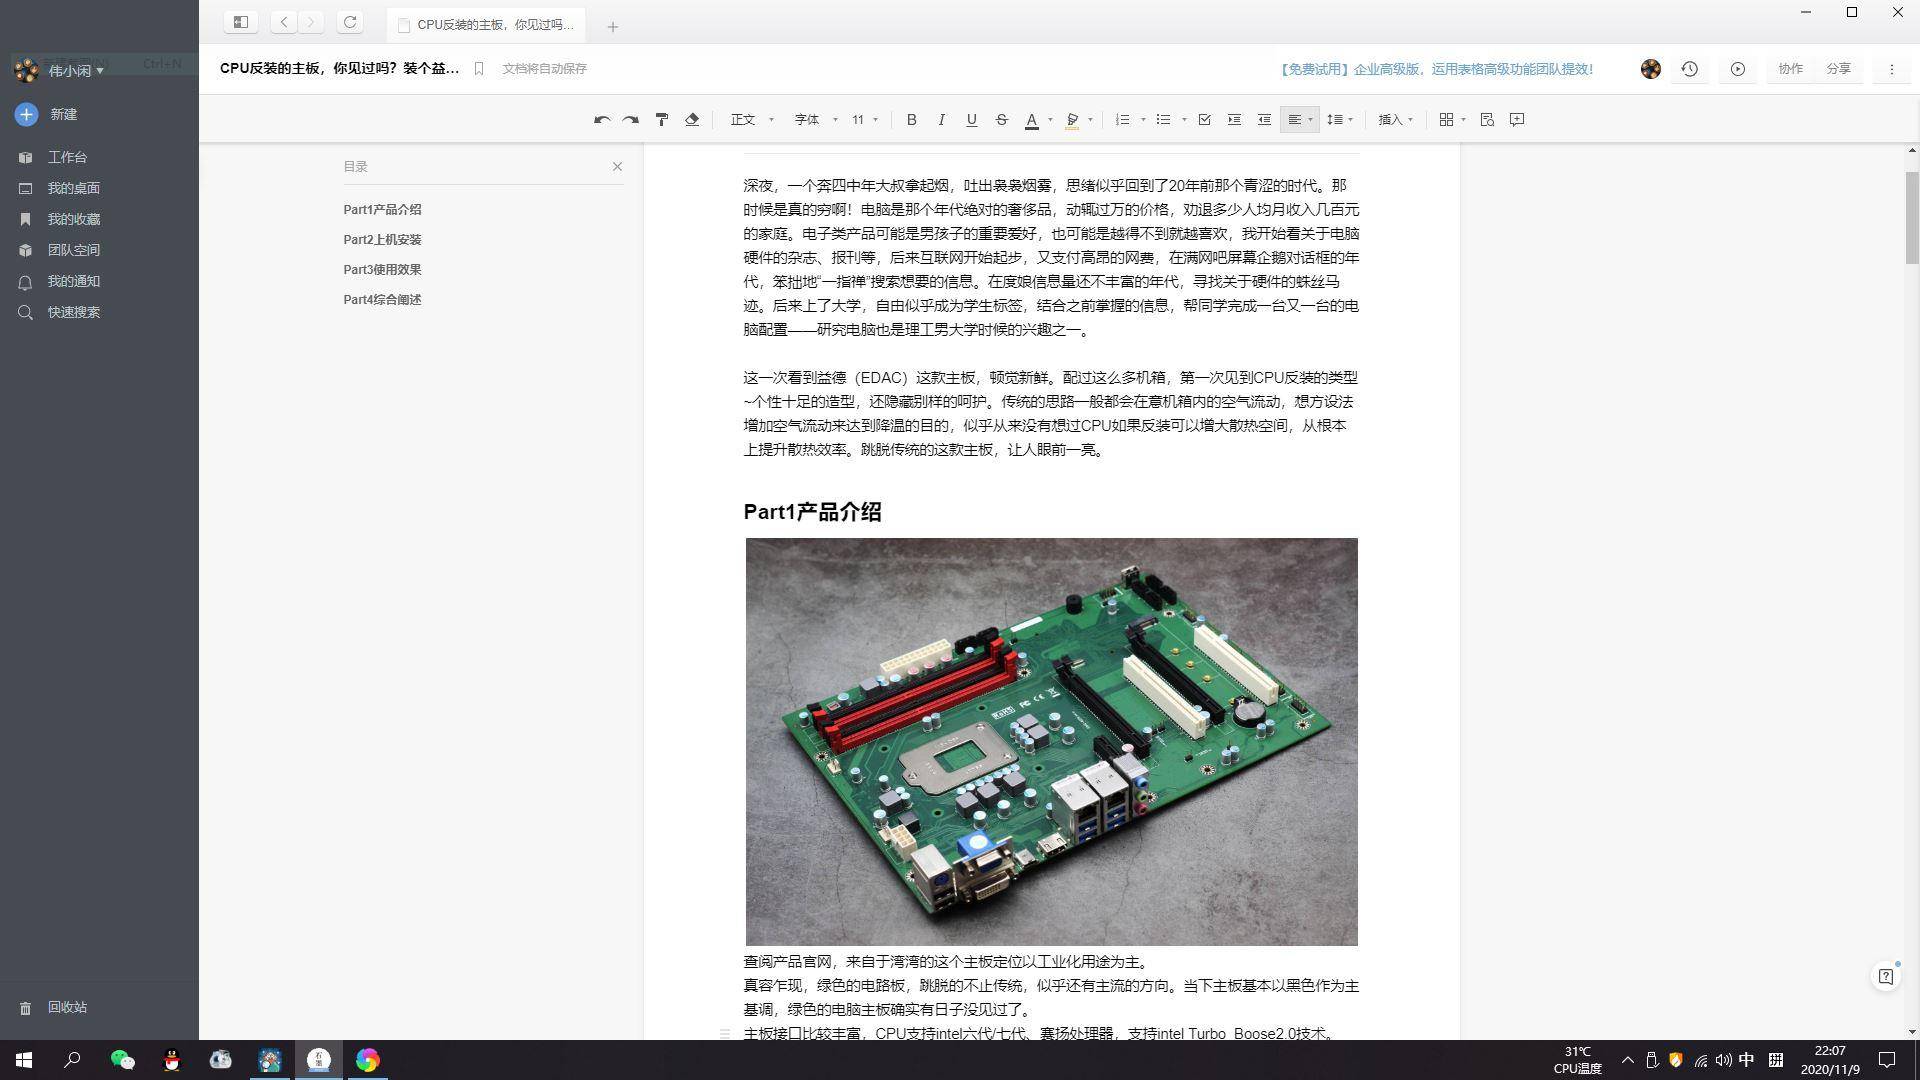Screen dimensions: 1920x1080
Task: Click the 协作 collaboration button
Action: pos(1789,69)
